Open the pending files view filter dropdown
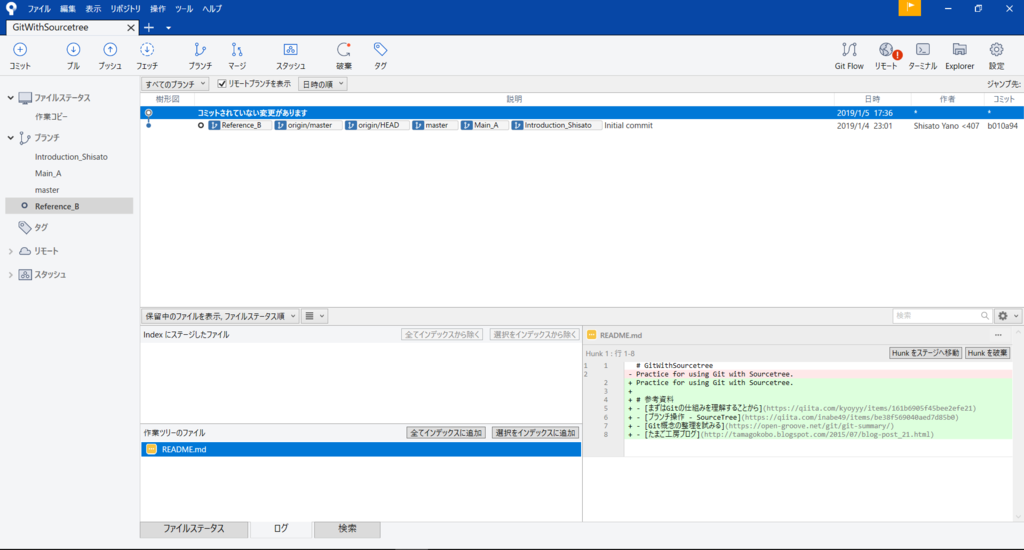The image size is (1024, 550). [x=220, y=316]
